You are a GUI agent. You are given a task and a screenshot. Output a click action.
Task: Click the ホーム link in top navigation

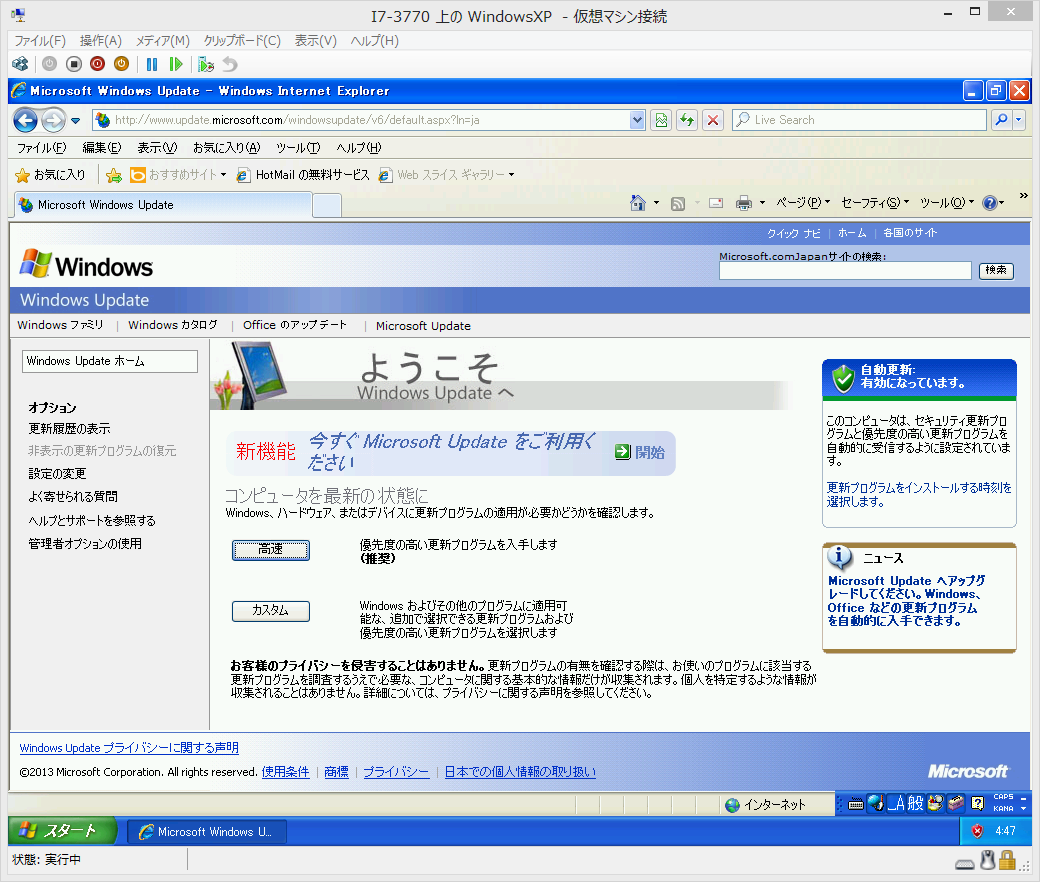(x=852, y=233)
